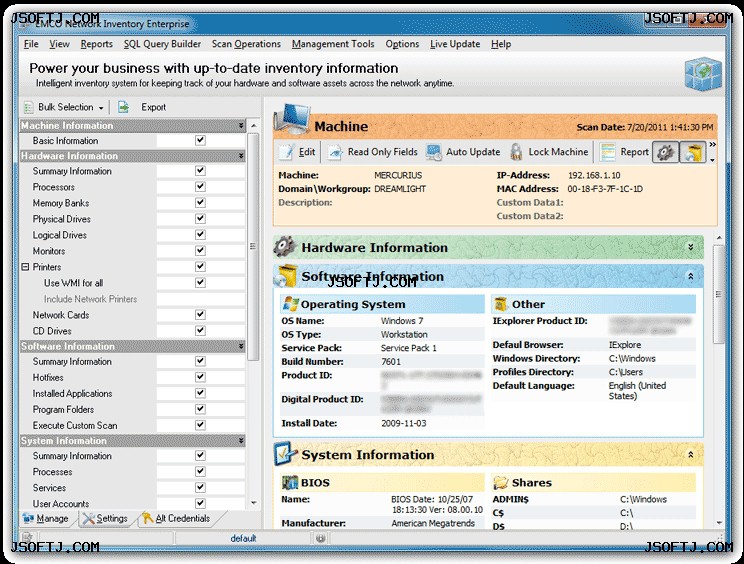Click the Report document icon
The height and width of the screenshot is (564, 744).
[x=607, y=152]
